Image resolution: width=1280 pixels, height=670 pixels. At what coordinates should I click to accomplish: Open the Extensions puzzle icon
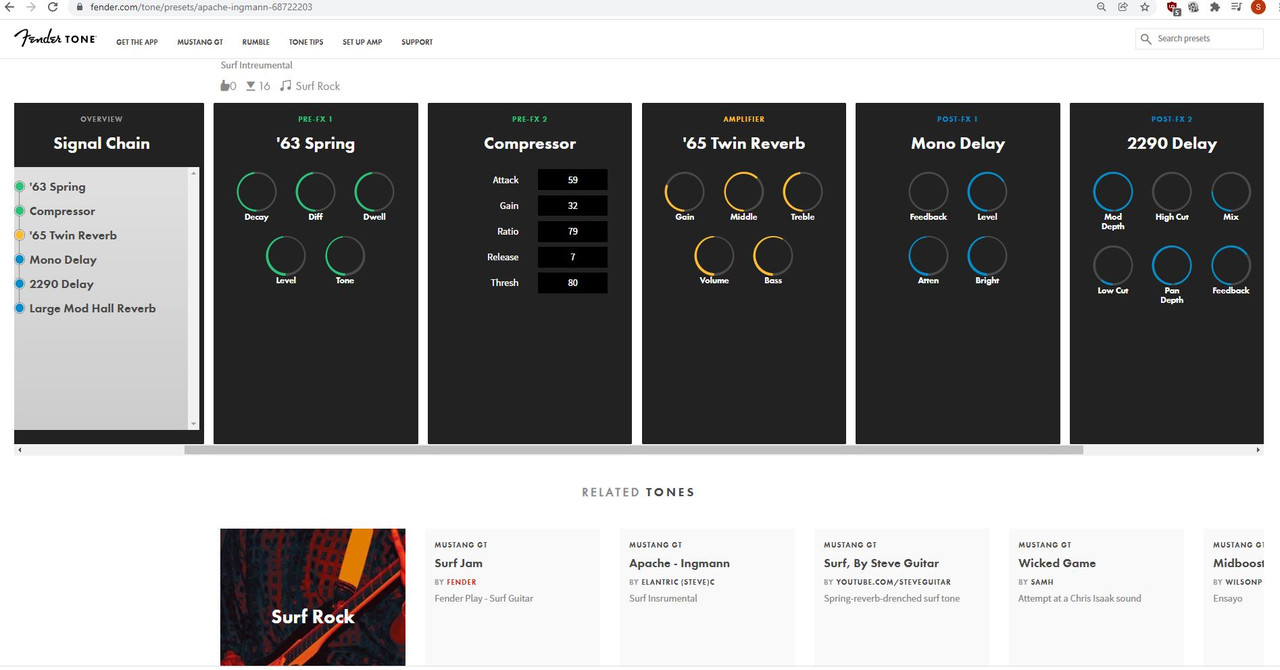(x=1215, y=7)
